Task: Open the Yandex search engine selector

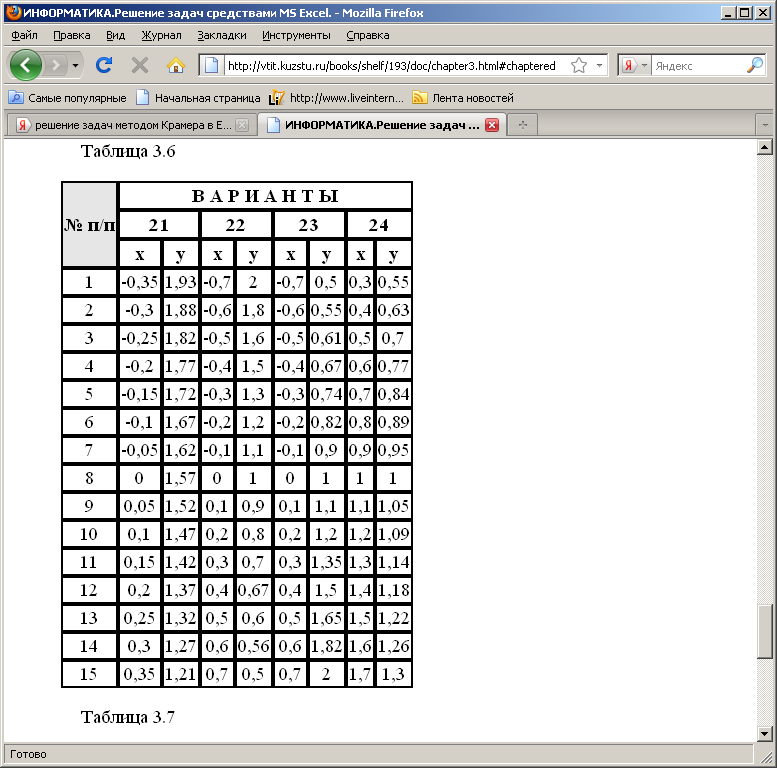Action: coord(634,65)
